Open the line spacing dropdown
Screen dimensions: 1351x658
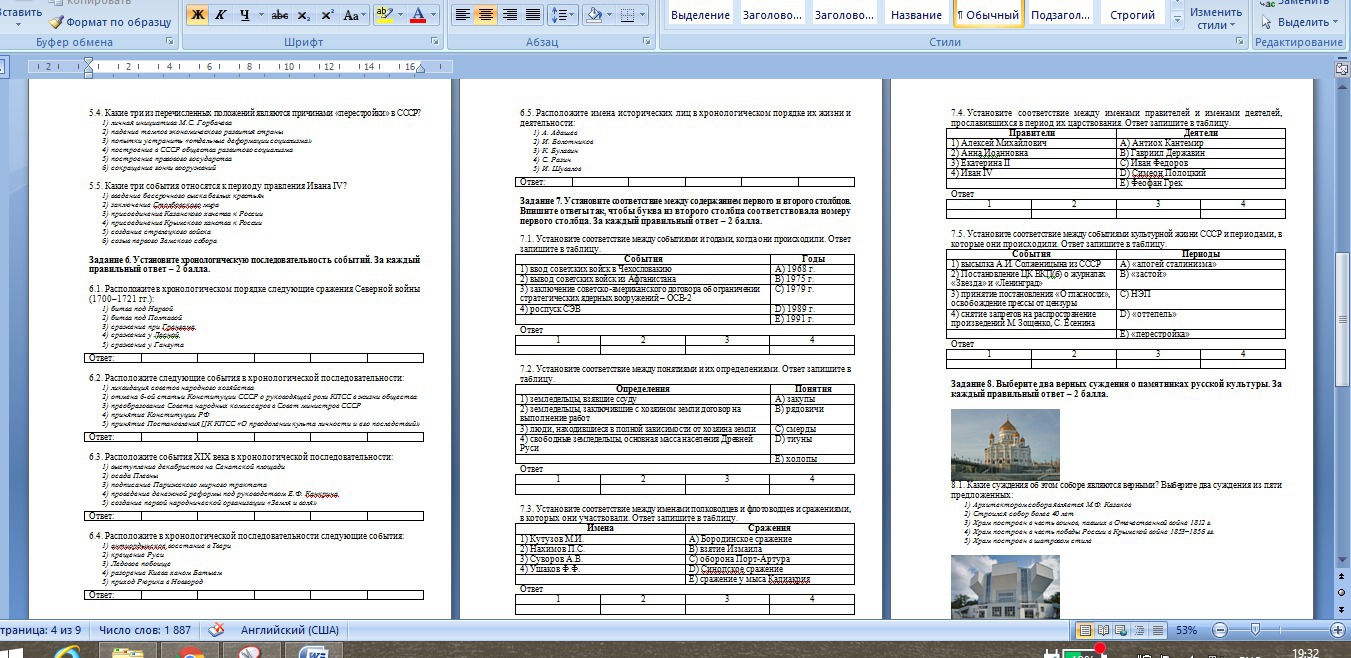coord(564,15)
